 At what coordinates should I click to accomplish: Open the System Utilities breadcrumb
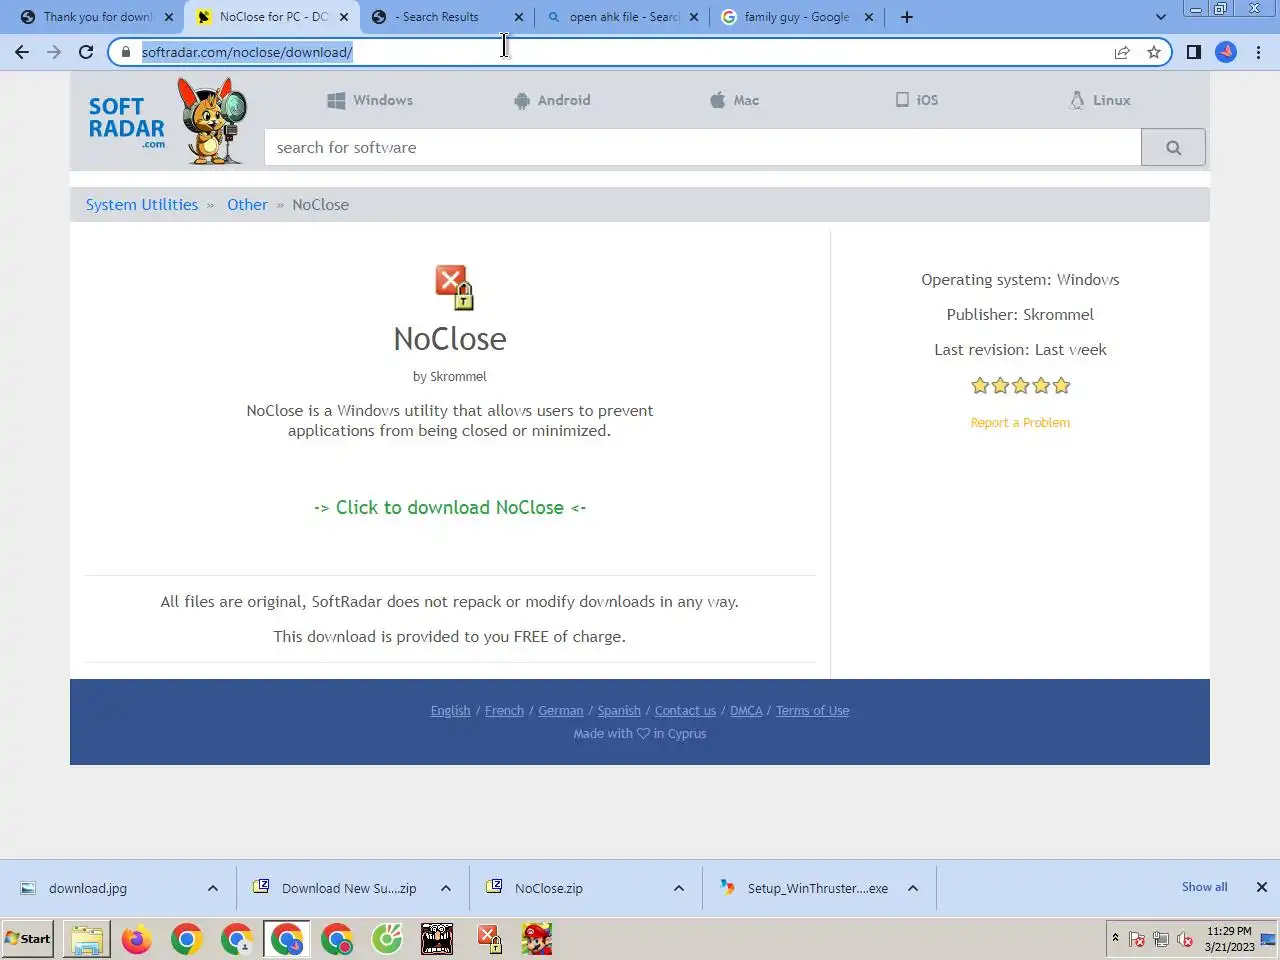click(x=142, y=204)
